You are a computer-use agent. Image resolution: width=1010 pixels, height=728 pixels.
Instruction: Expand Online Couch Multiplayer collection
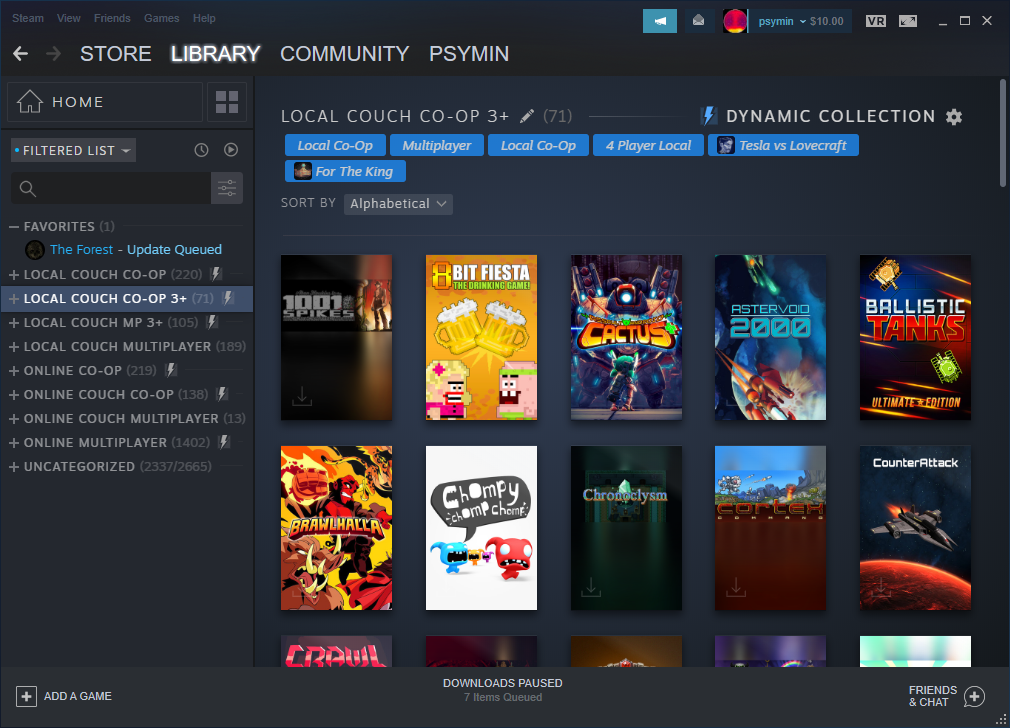(x=14, y=419)
